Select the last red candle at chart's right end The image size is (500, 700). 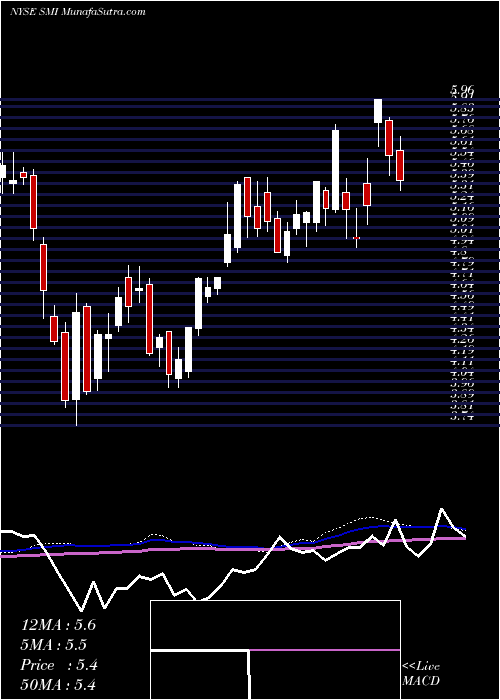tap(400, 164)
